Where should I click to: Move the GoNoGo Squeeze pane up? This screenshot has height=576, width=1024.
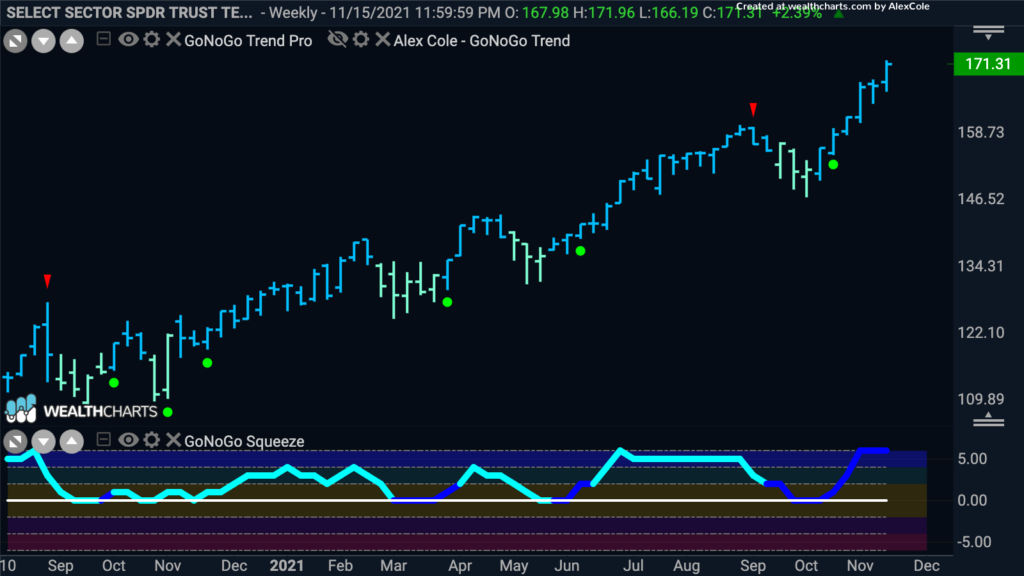pyautogui.click(x=72, y=442)
